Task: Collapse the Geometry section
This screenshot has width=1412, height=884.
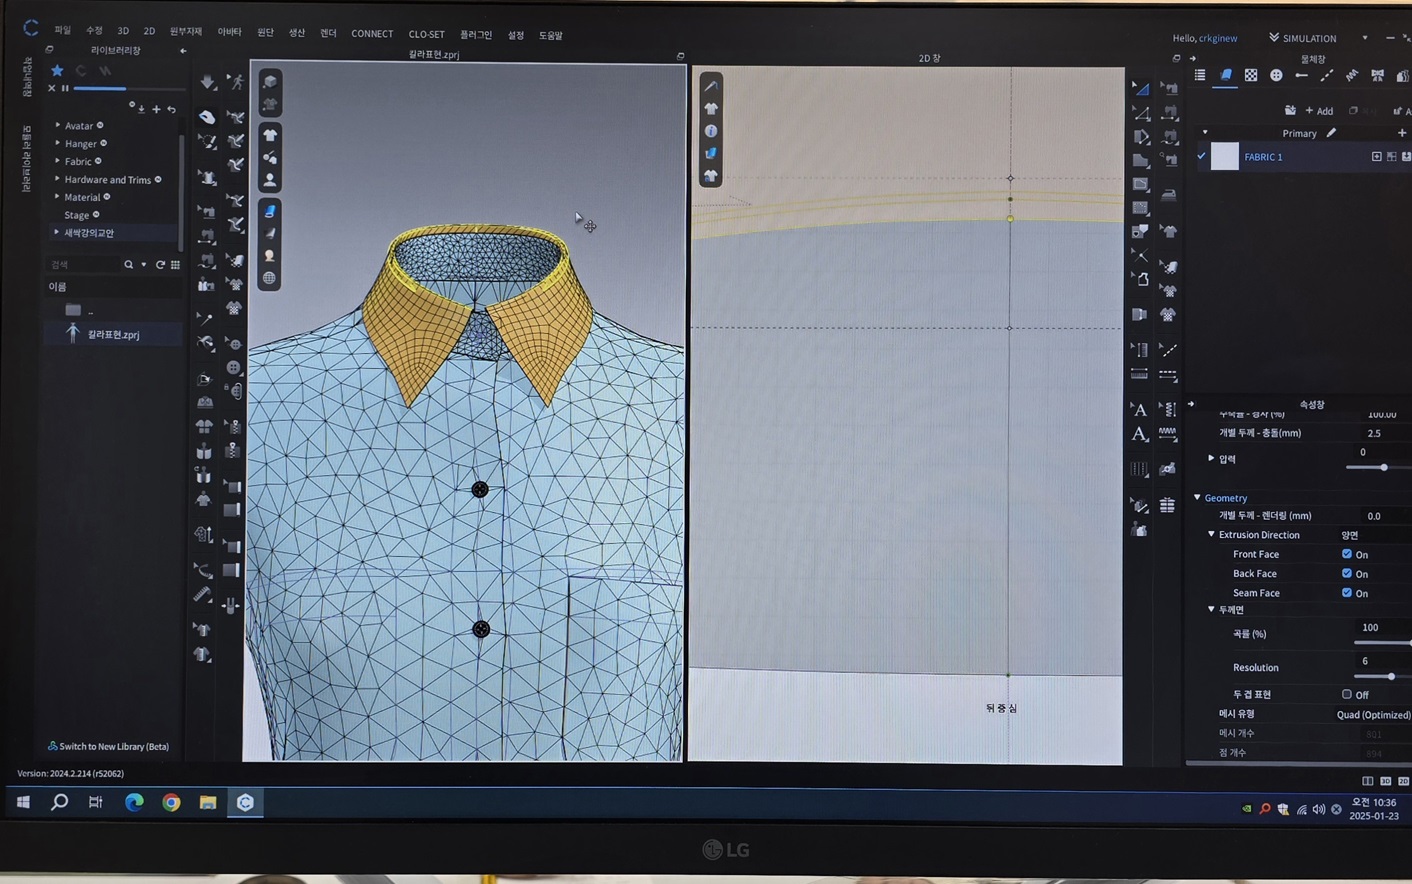Action: 1197,498
